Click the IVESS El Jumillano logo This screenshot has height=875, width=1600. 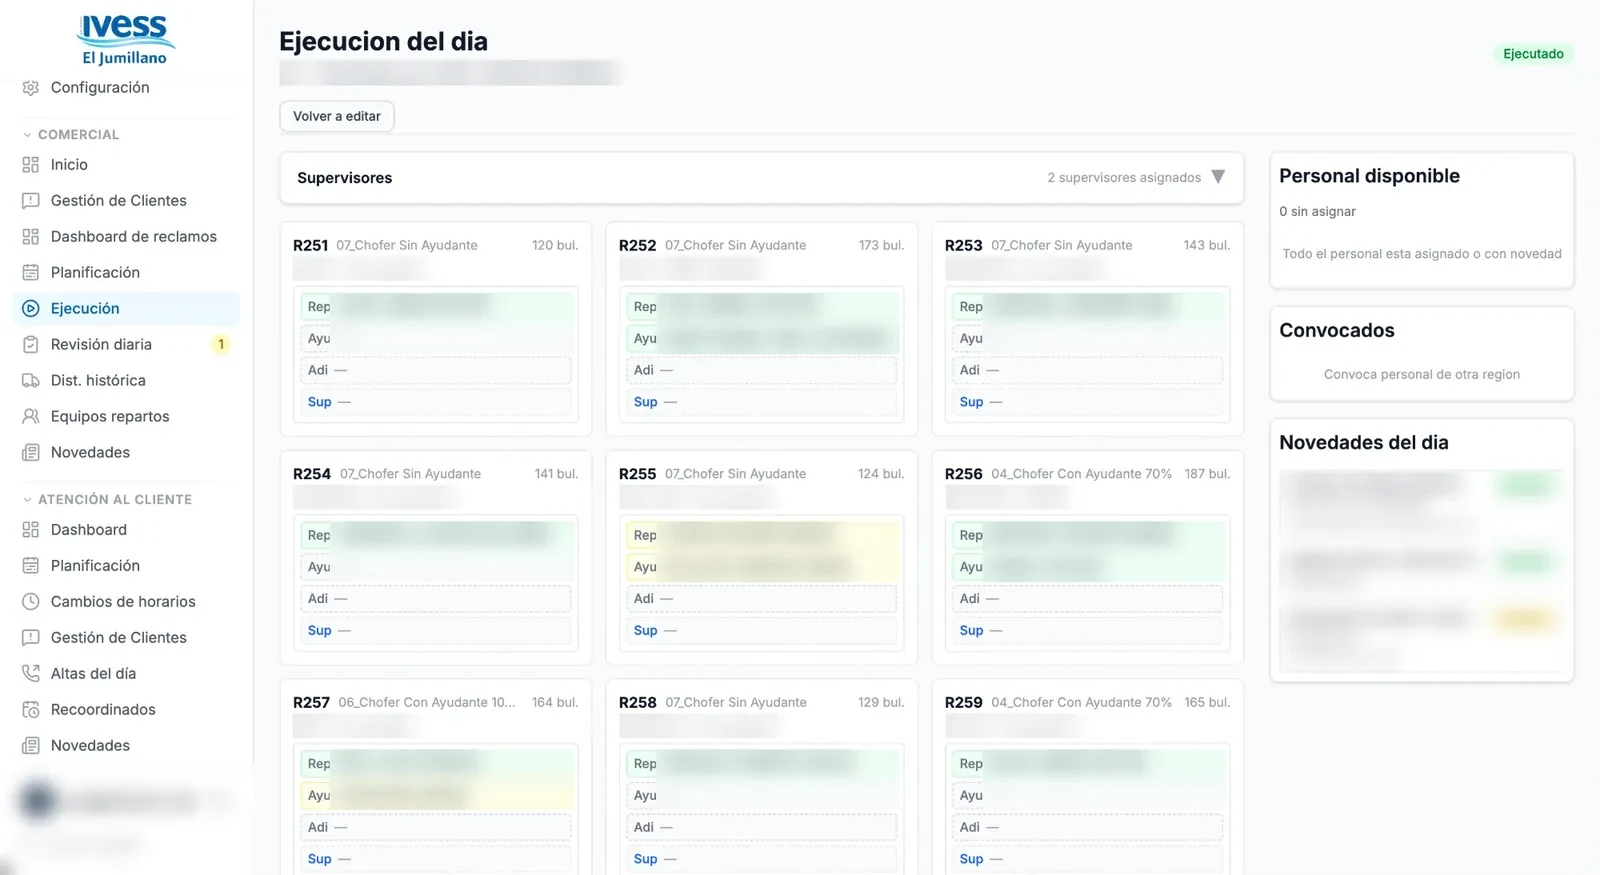(125, 40)
